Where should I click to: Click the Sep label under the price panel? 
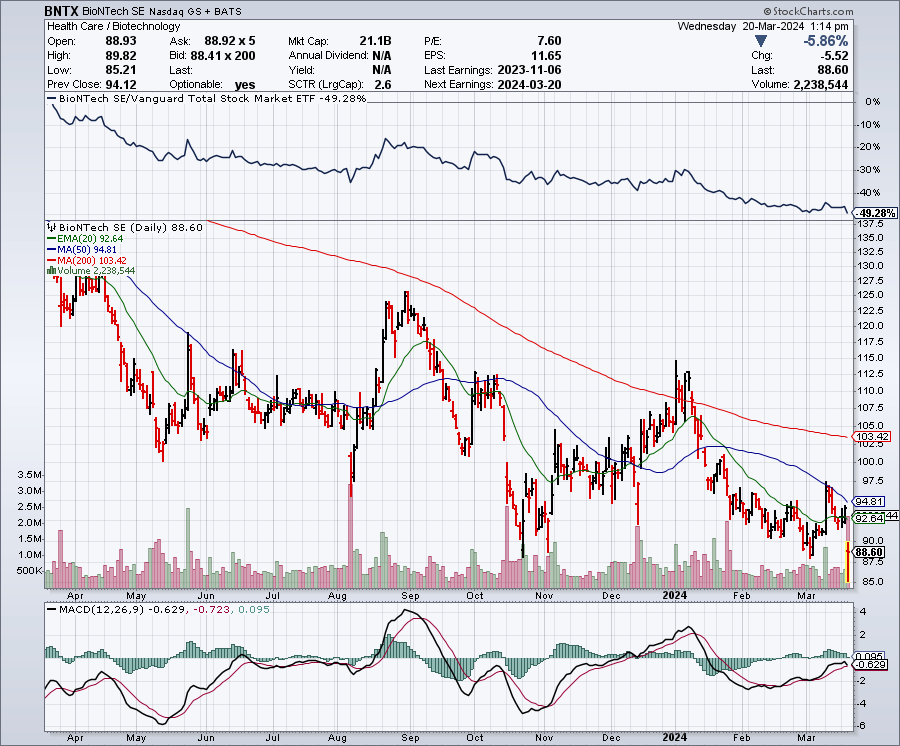click(x=410, y=596)
